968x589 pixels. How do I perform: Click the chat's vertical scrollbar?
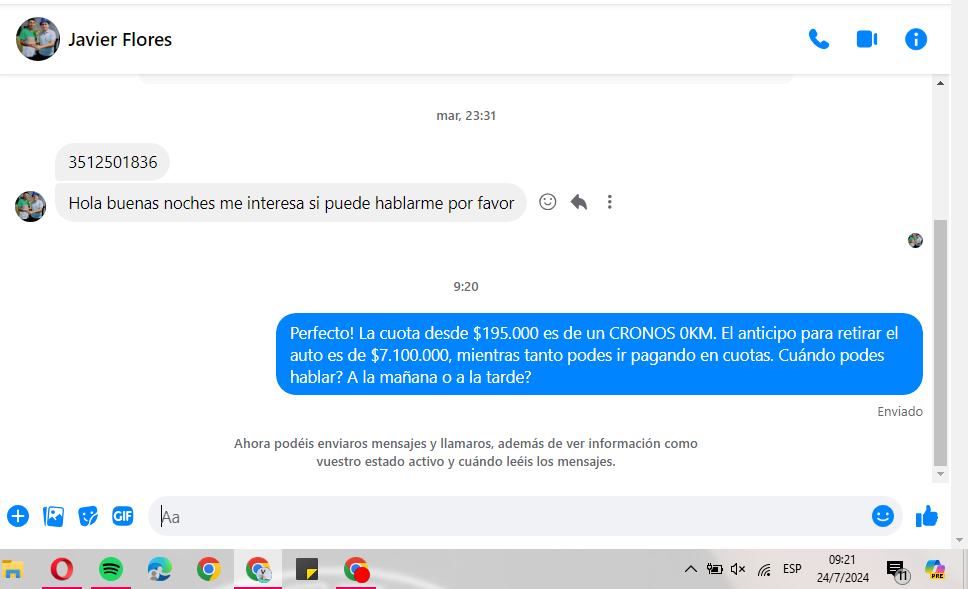click(x=941, y=340)
